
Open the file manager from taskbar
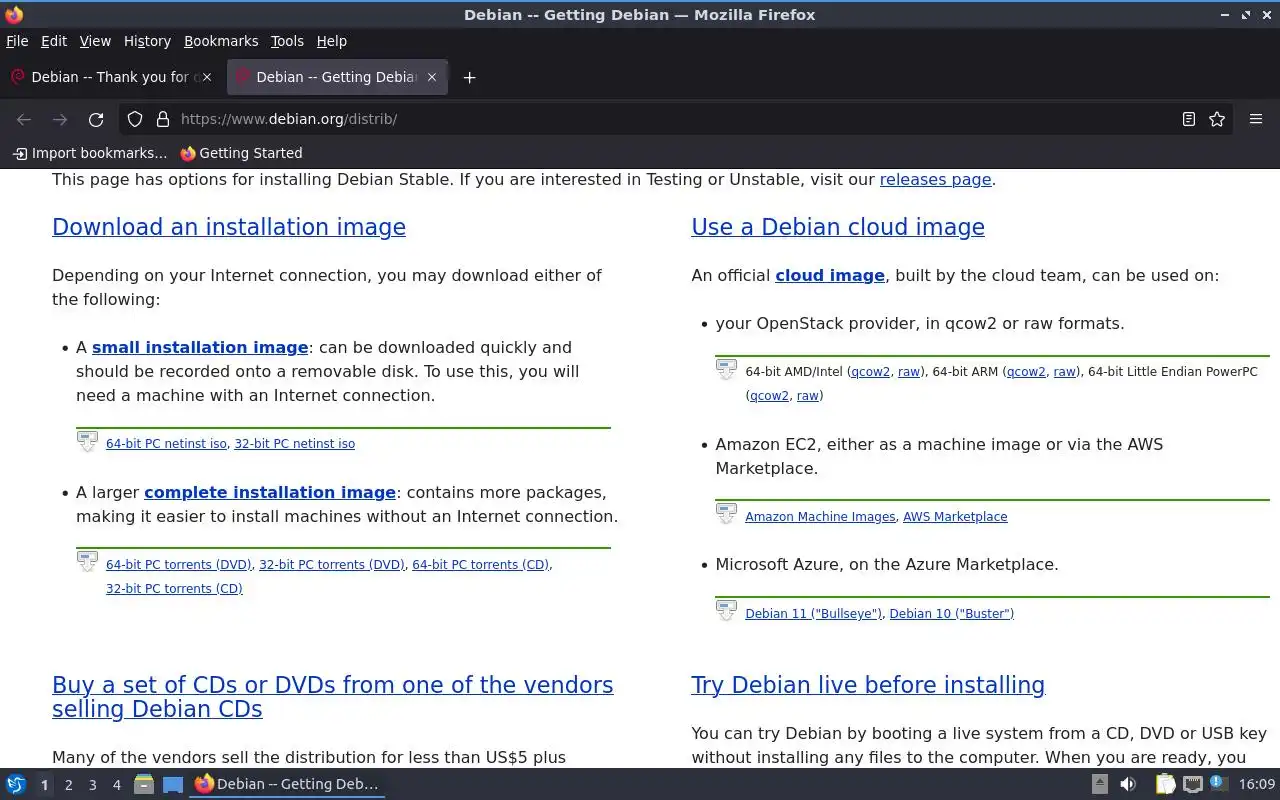(x=143, y=784)
